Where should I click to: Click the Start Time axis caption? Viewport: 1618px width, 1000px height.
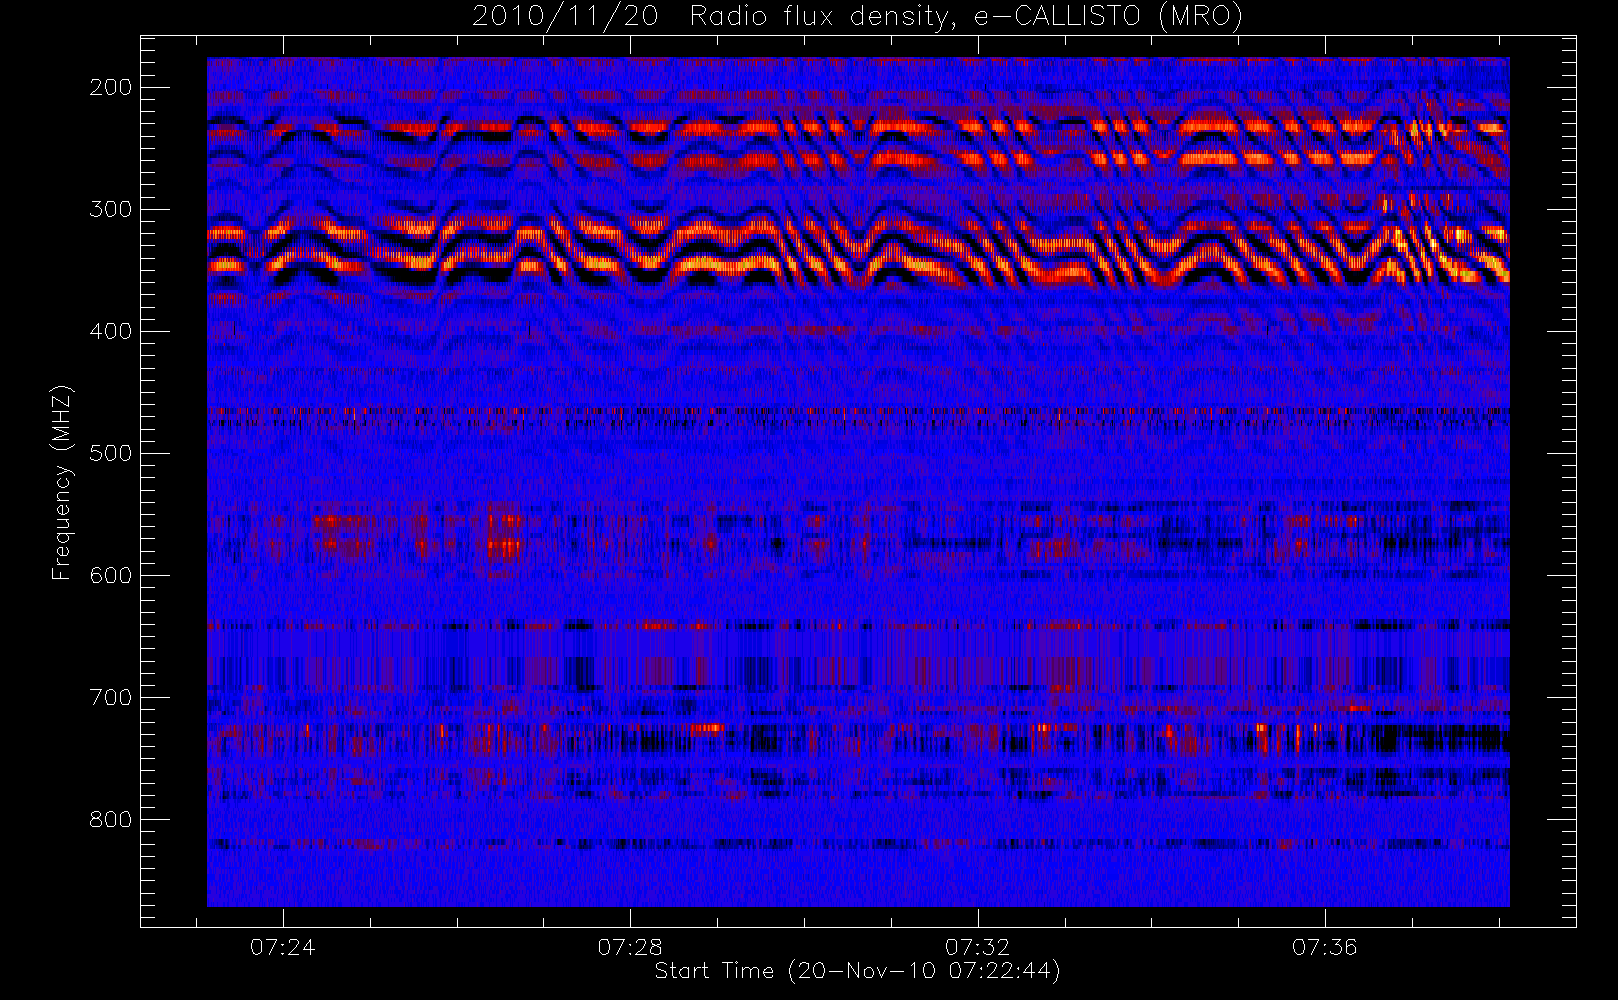point(857,971)
